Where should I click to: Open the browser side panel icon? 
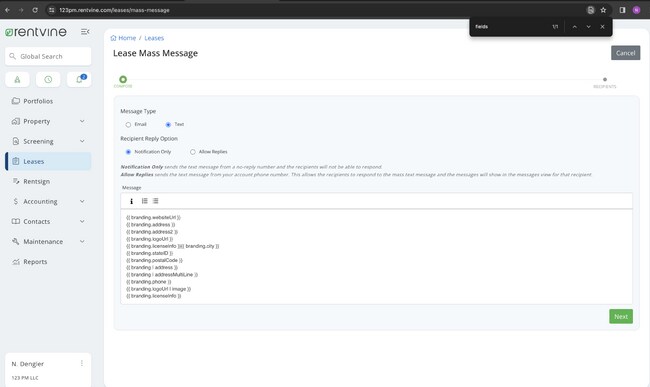click(622, 10)
